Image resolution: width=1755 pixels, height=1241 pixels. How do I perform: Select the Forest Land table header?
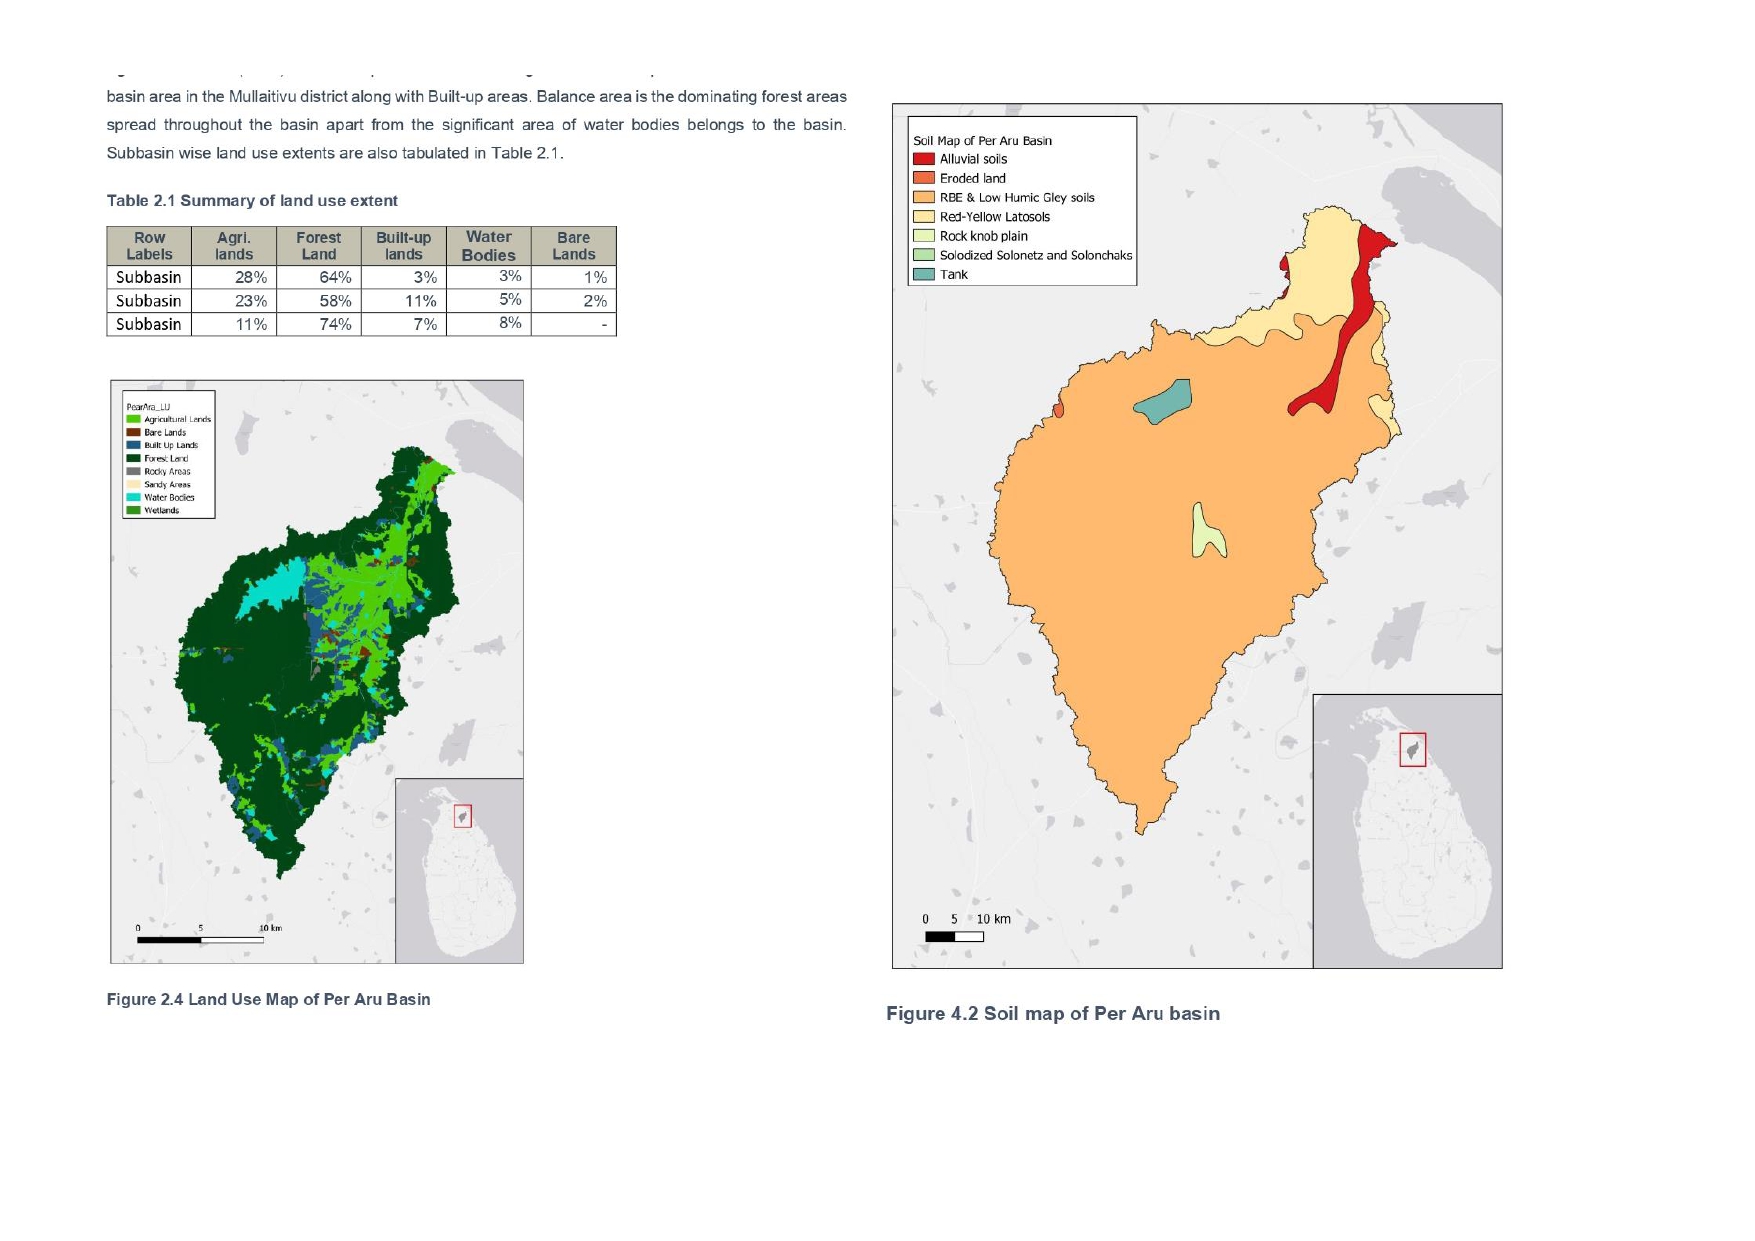pyautogui.click(x=318, y=246)
